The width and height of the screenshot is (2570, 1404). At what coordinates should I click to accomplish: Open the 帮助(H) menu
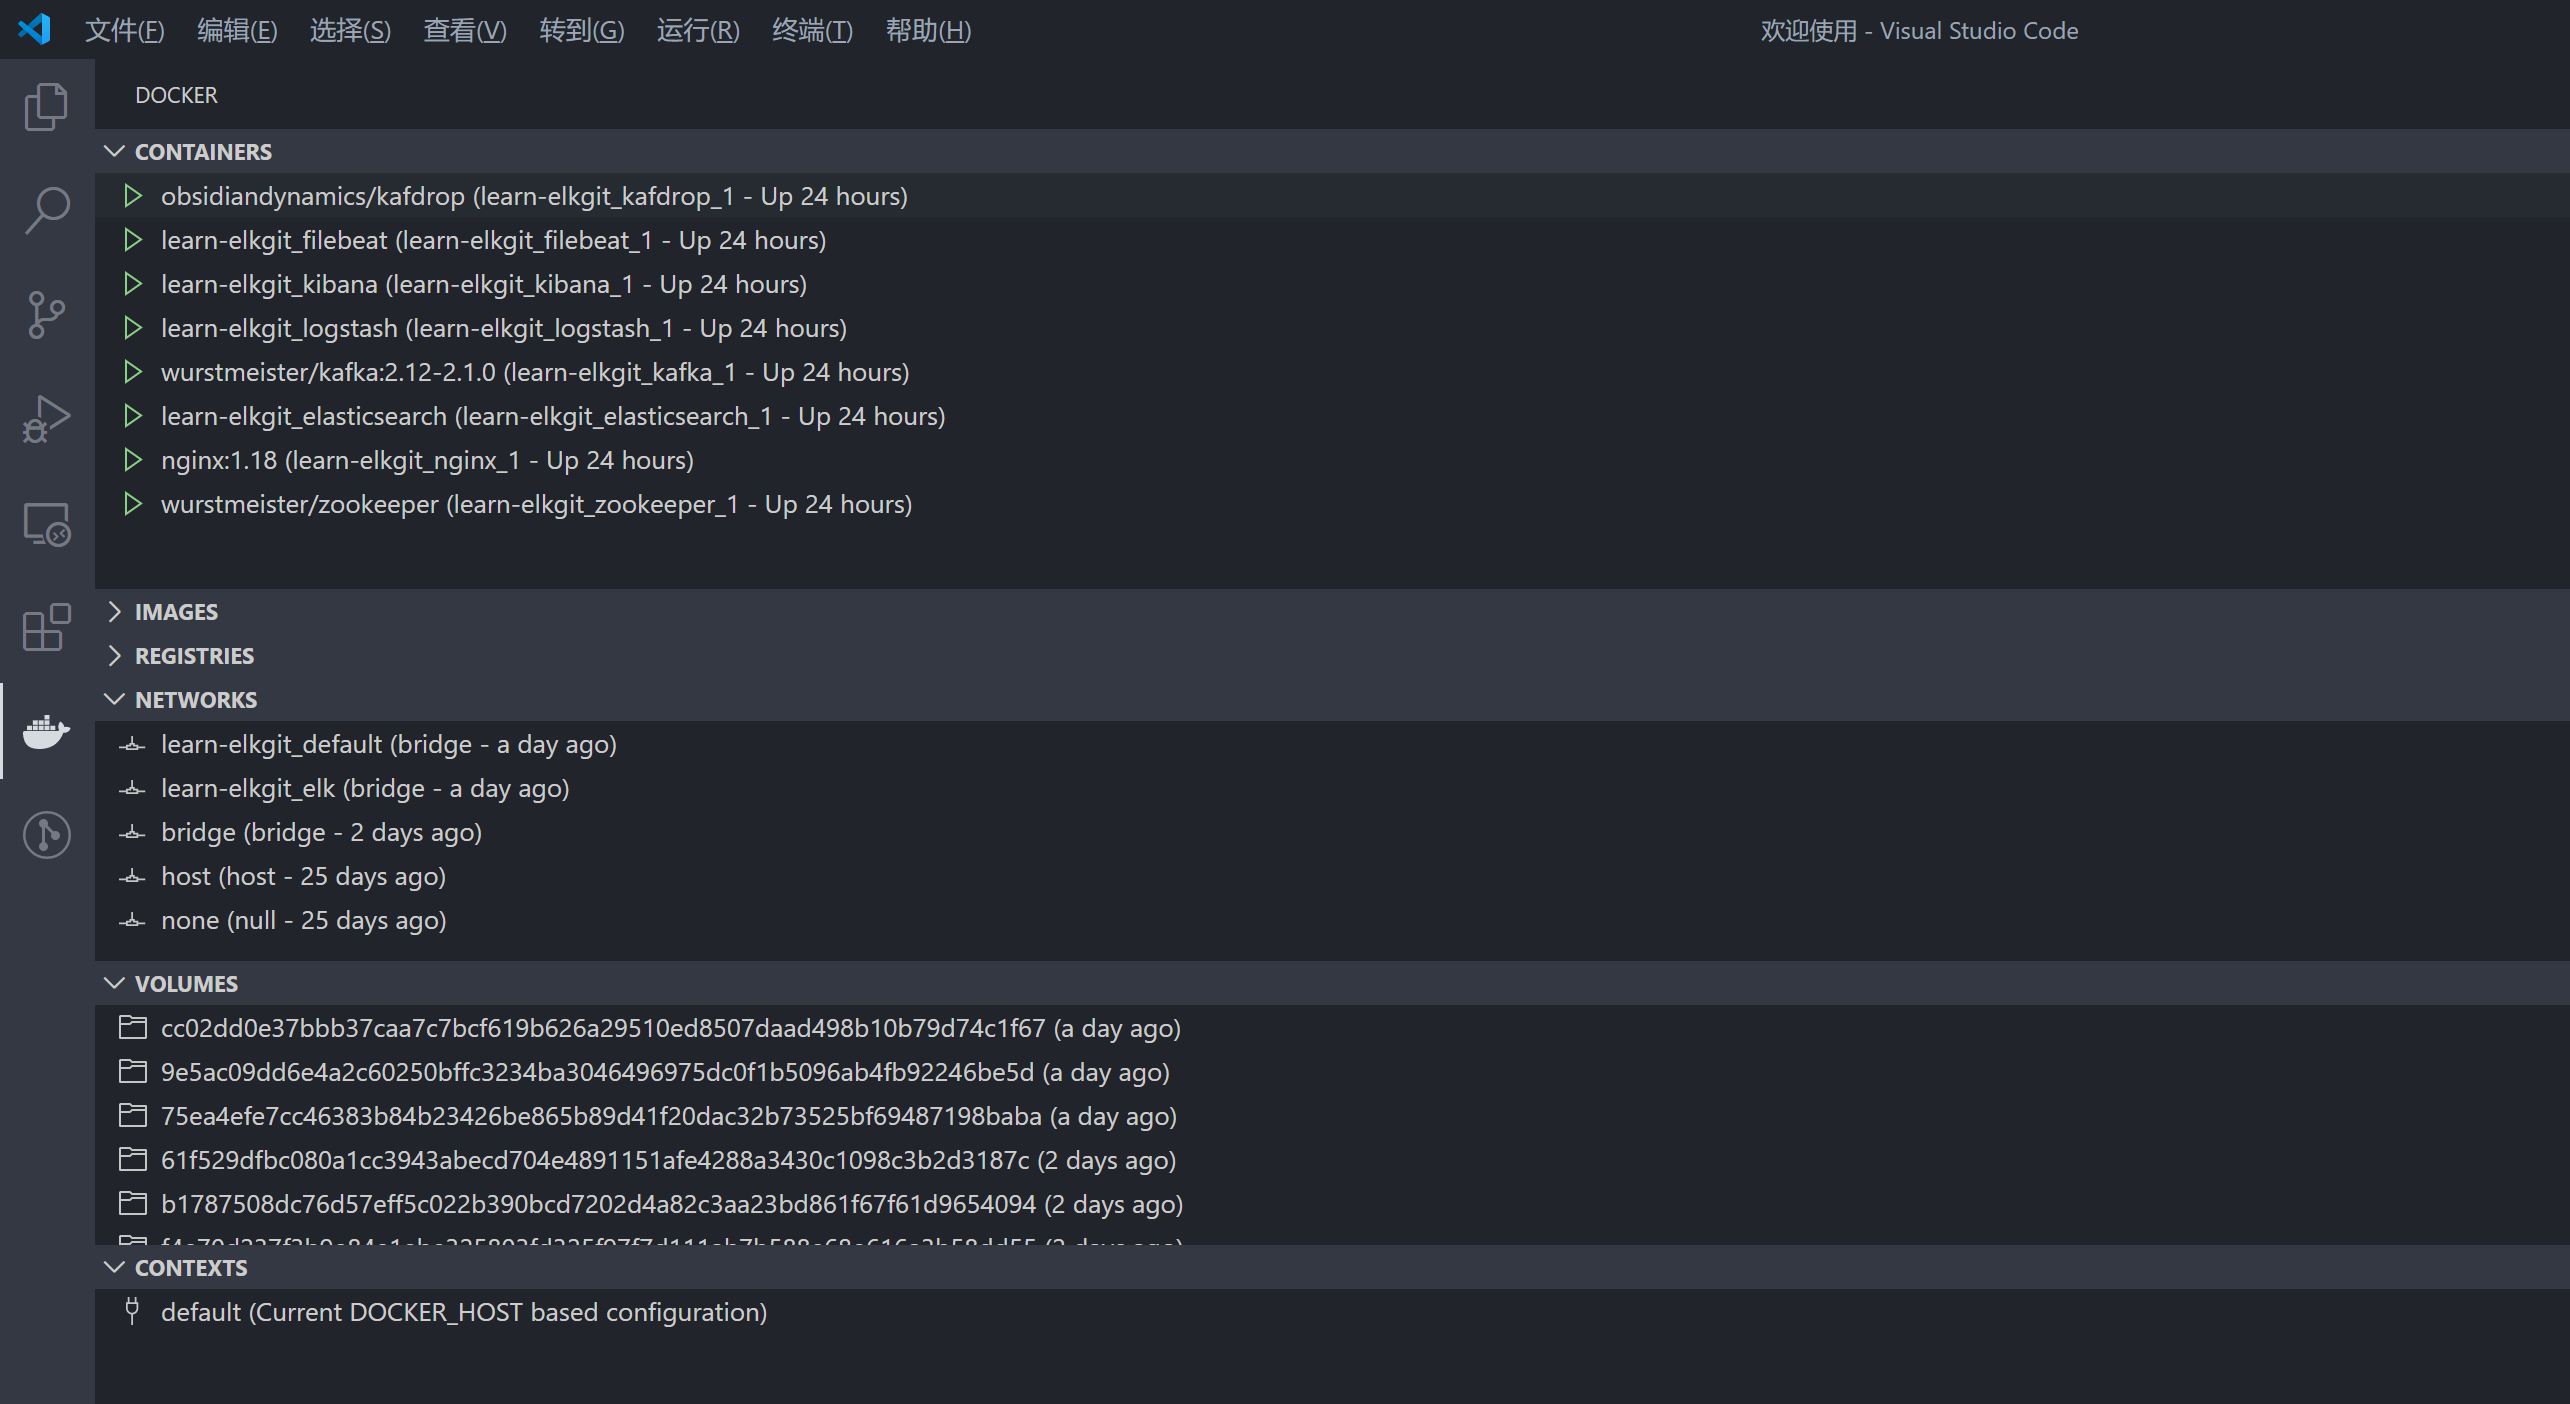click(928, 31)
